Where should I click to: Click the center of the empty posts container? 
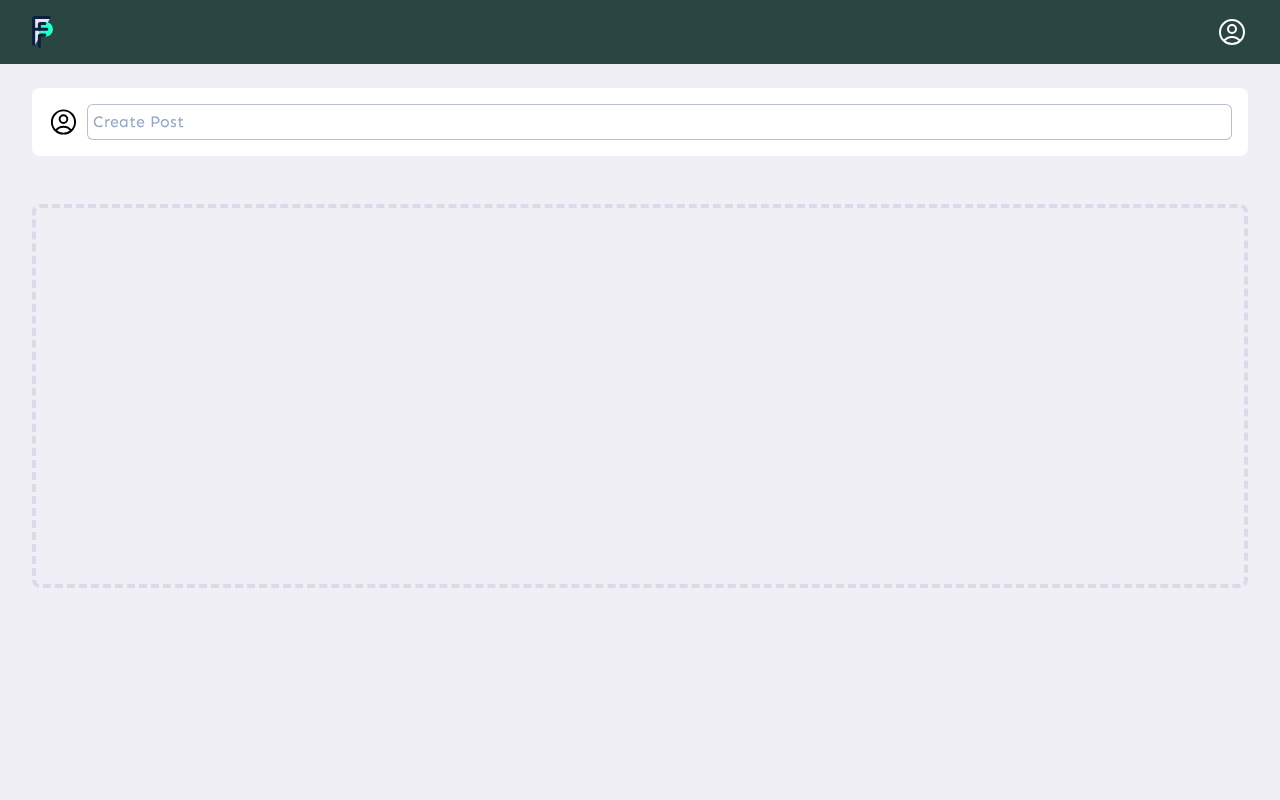tap(640, 396)
